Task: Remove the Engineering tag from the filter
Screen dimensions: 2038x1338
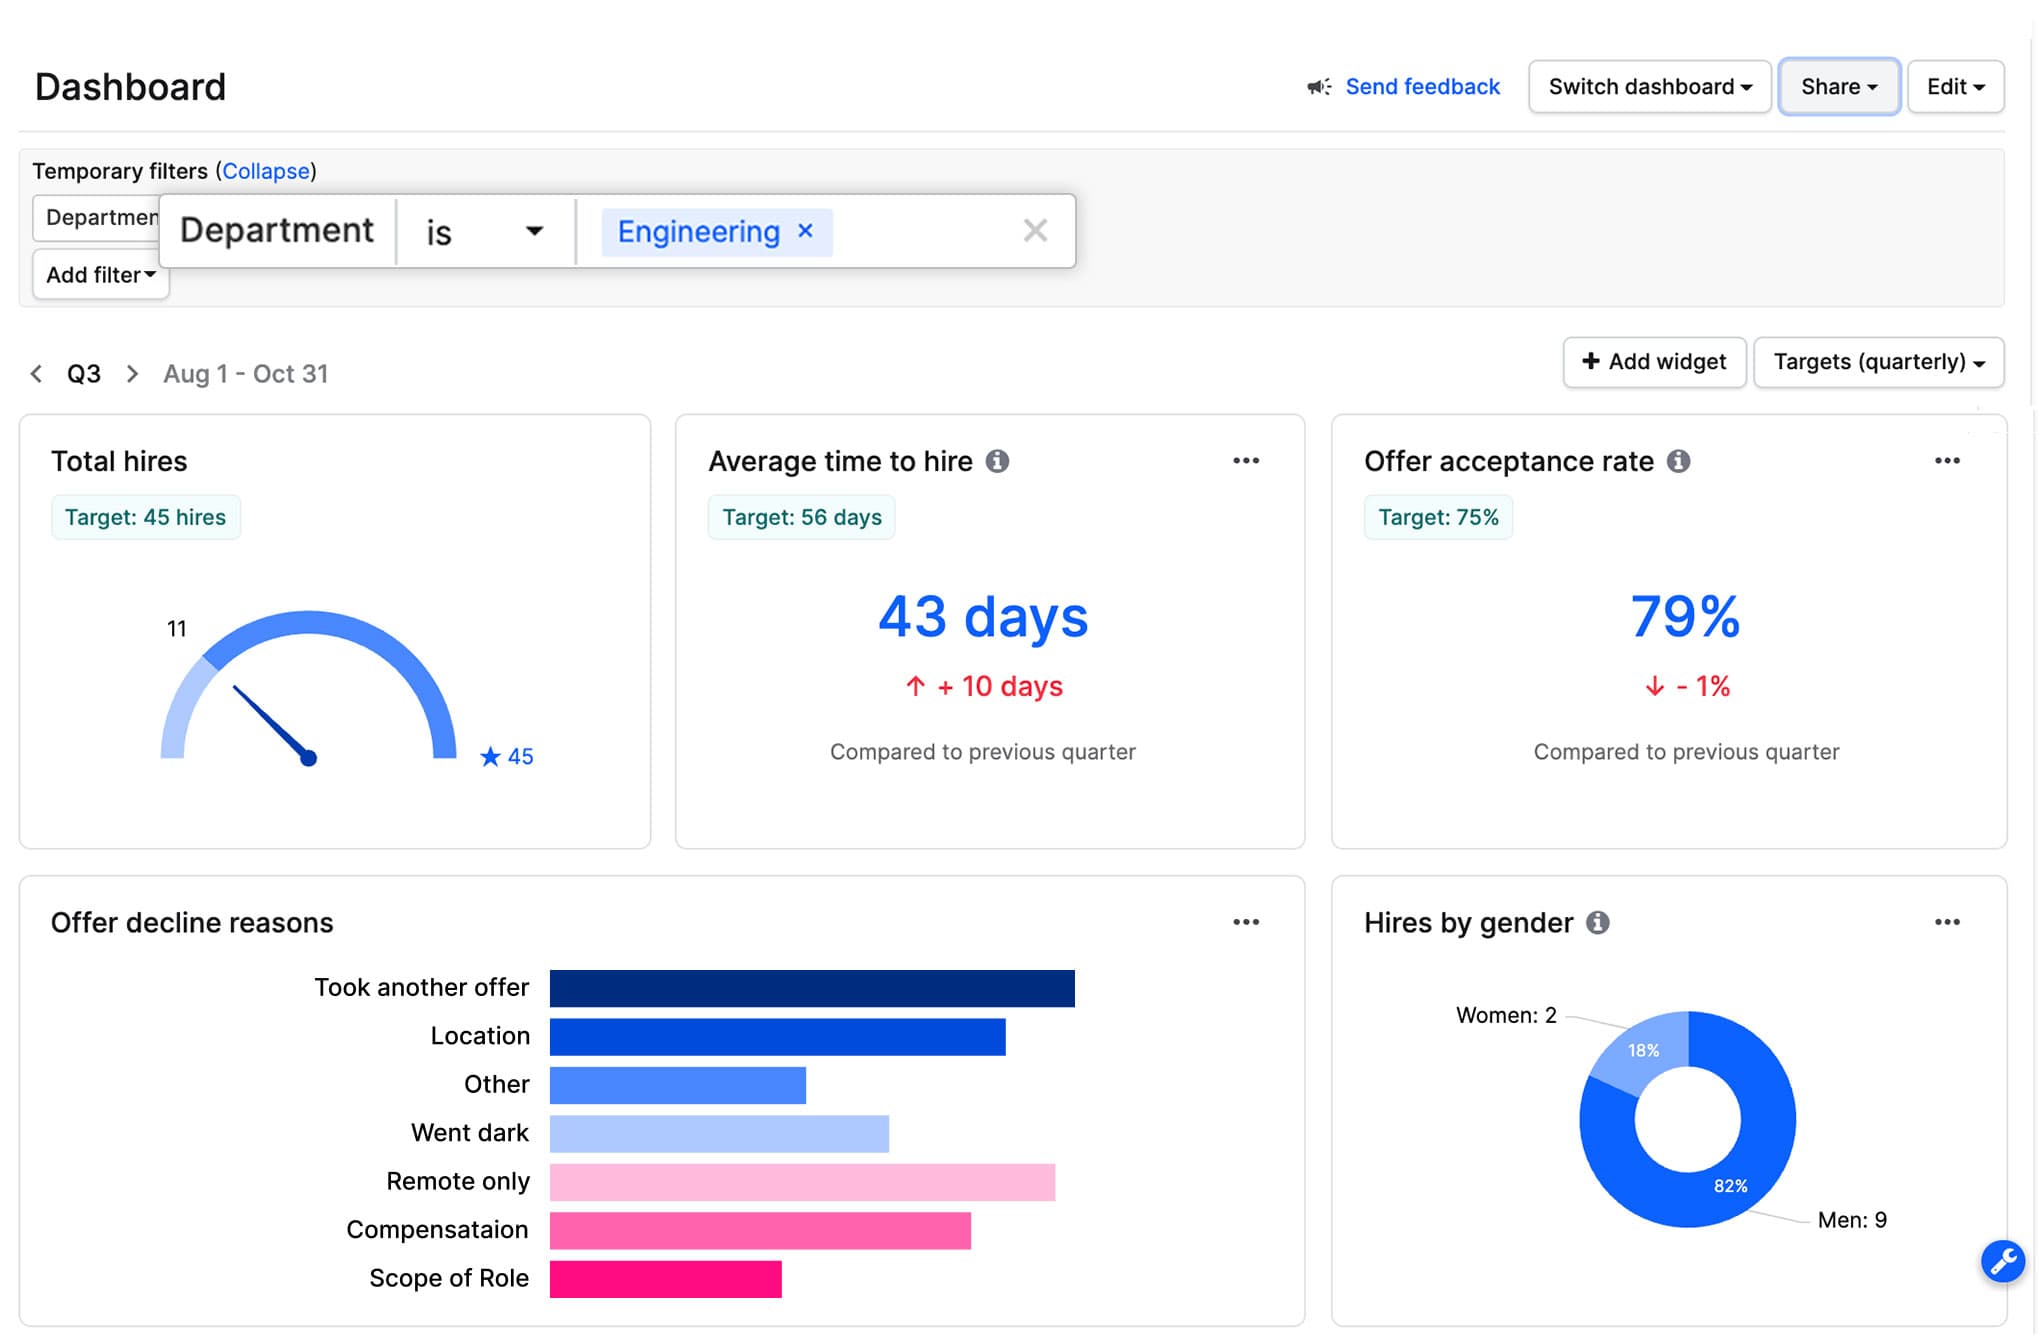Action: tap(806, 231)
